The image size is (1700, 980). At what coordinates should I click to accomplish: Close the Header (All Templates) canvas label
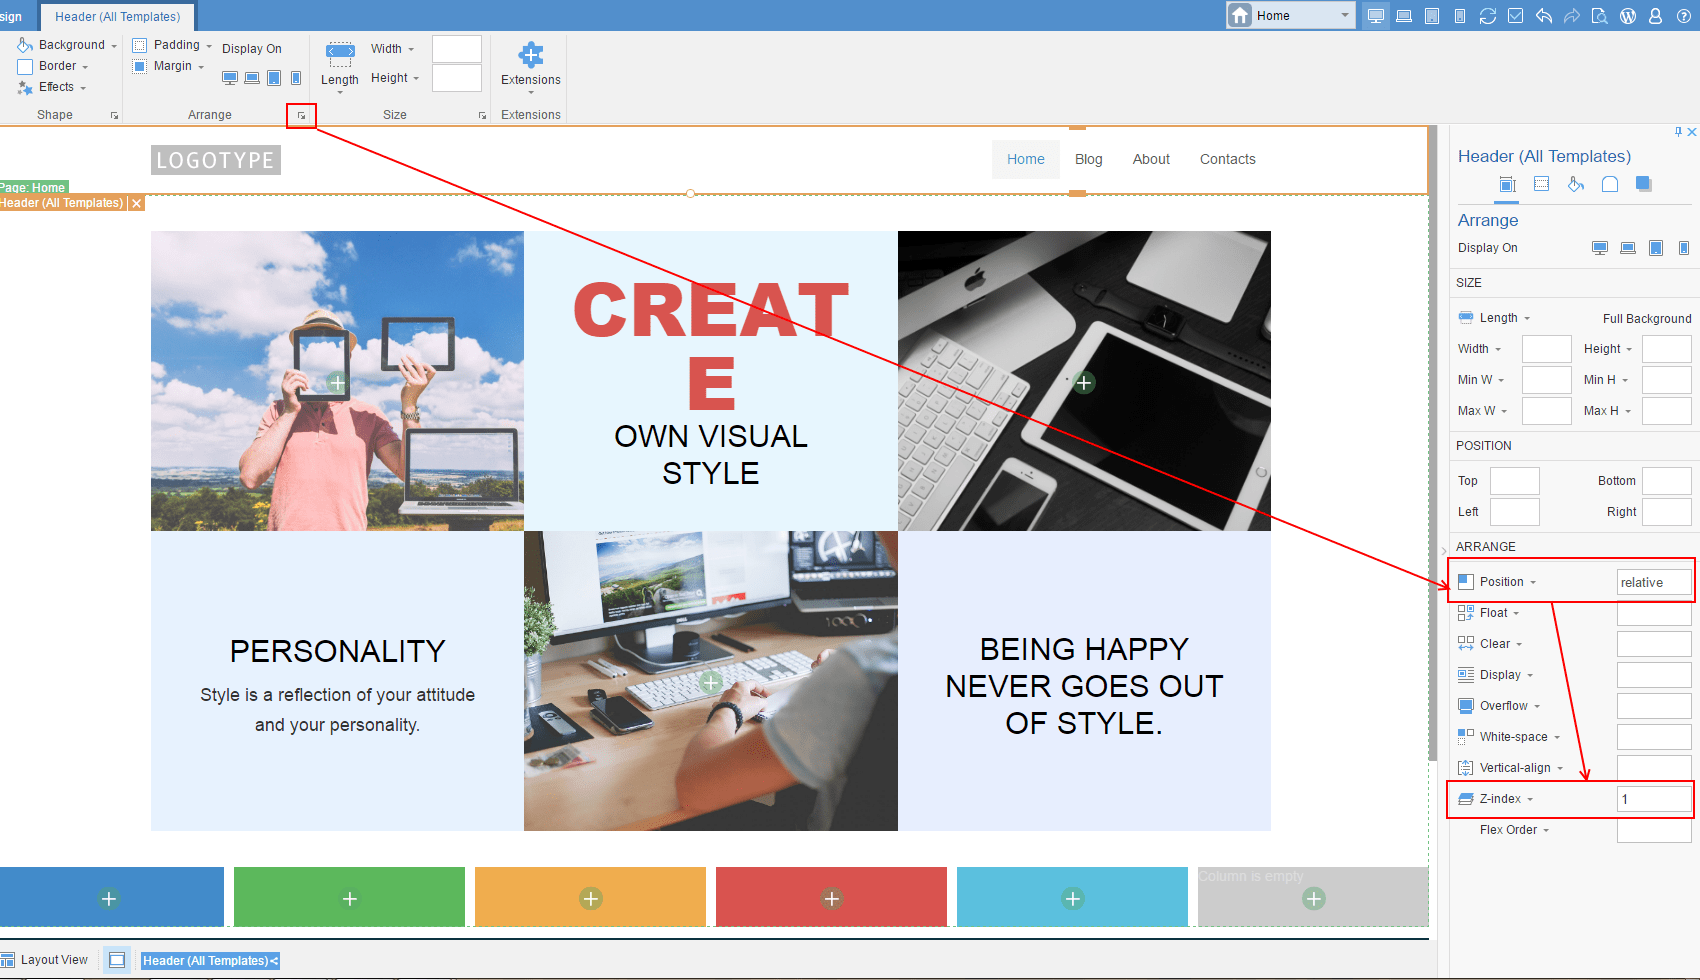click(x=137, y=203)
